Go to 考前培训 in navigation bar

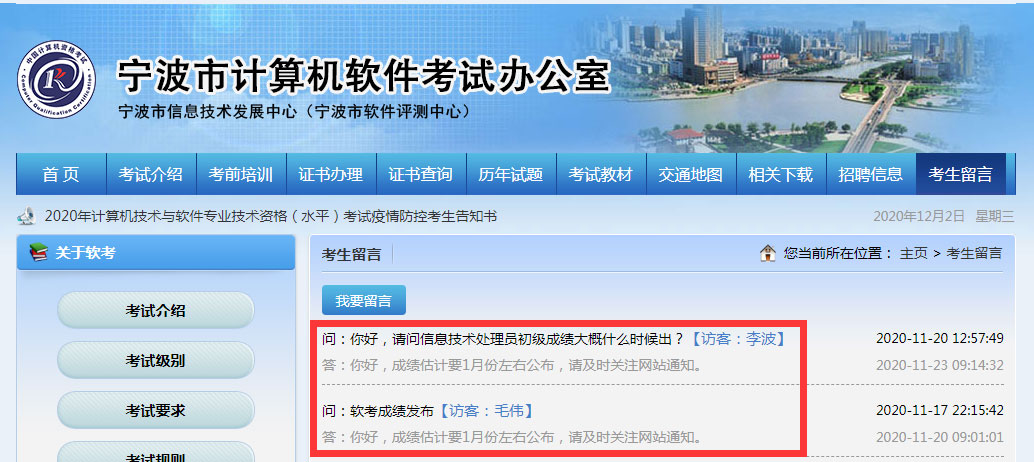(x=241, y=174)
